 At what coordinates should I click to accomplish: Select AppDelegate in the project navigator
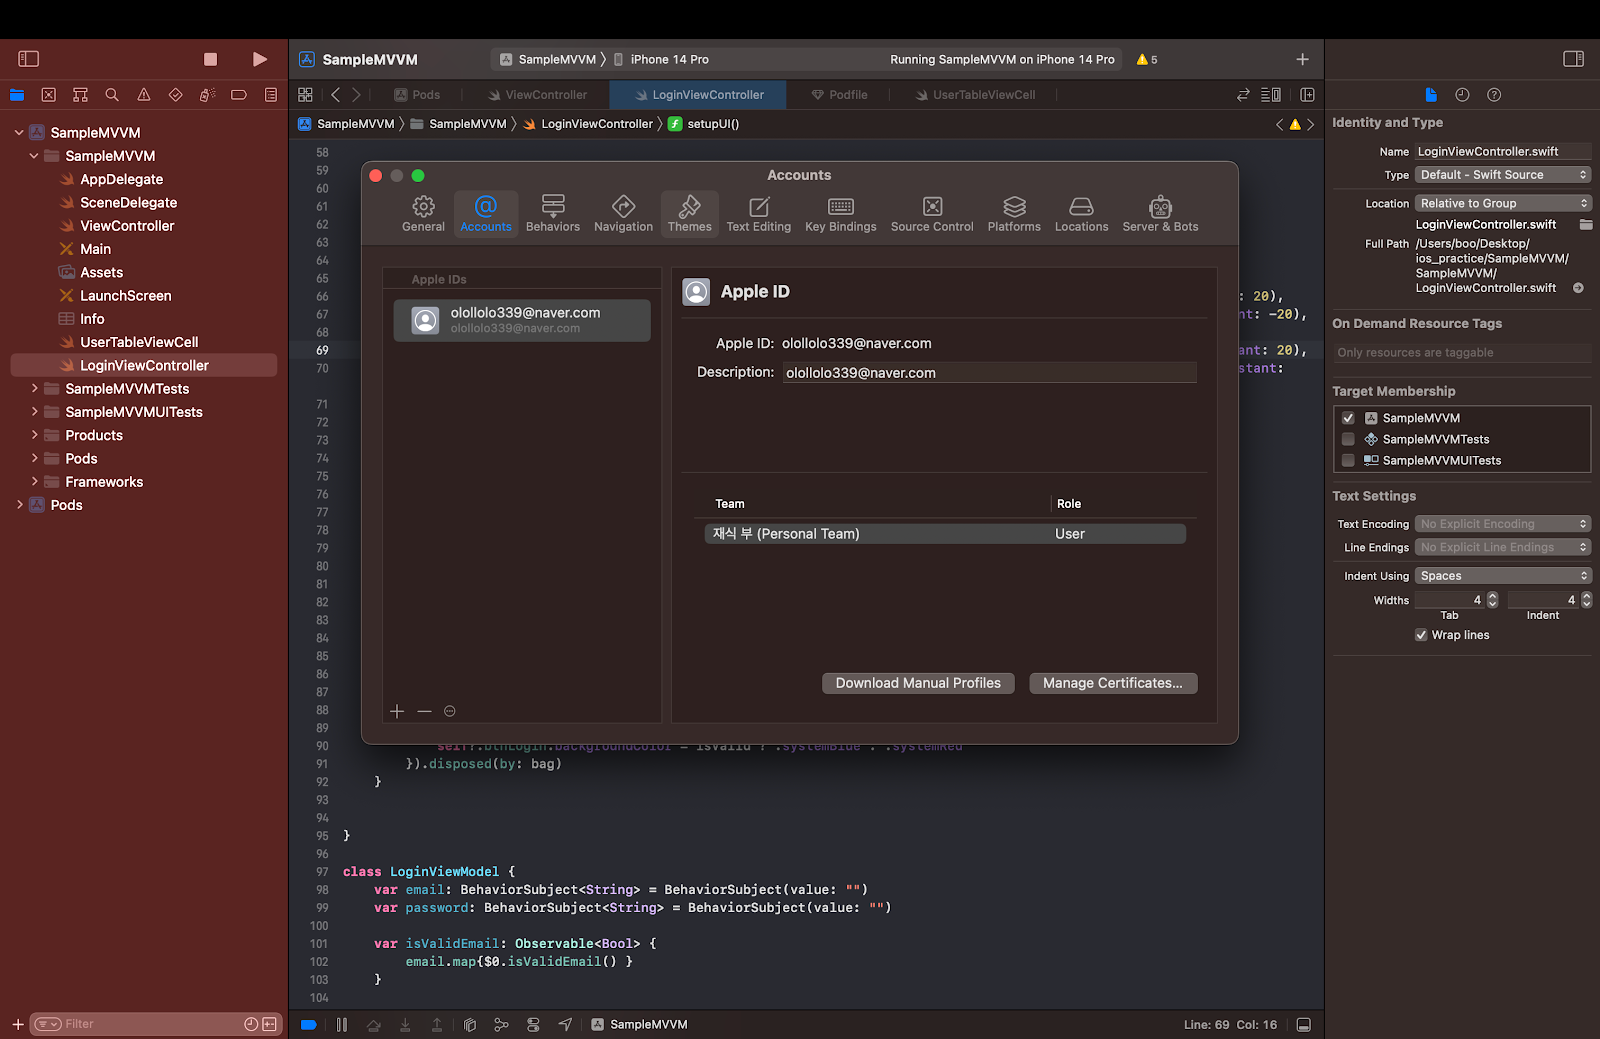pyautogui.click(x=121, y=179)
